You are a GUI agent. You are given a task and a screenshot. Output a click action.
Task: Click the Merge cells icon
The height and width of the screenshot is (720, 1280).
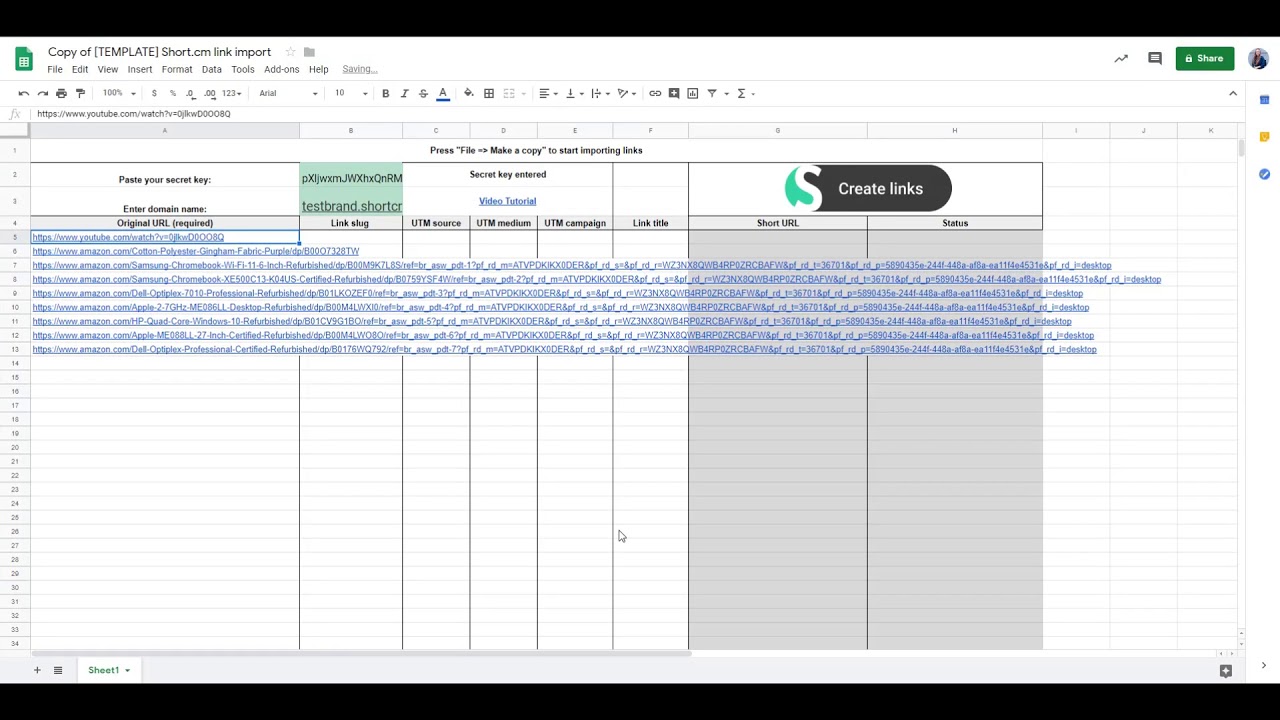[508, 93]
